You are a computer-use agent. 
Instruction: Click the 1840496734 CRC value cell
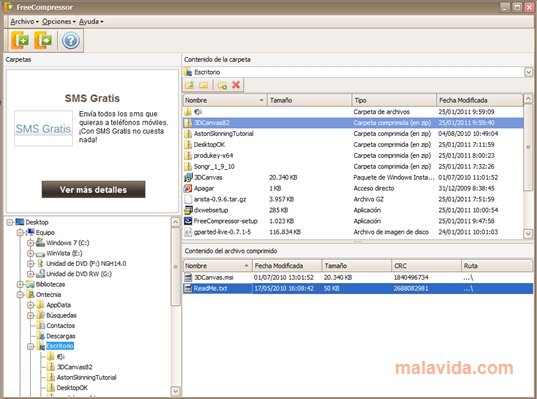tap(411, 277)
